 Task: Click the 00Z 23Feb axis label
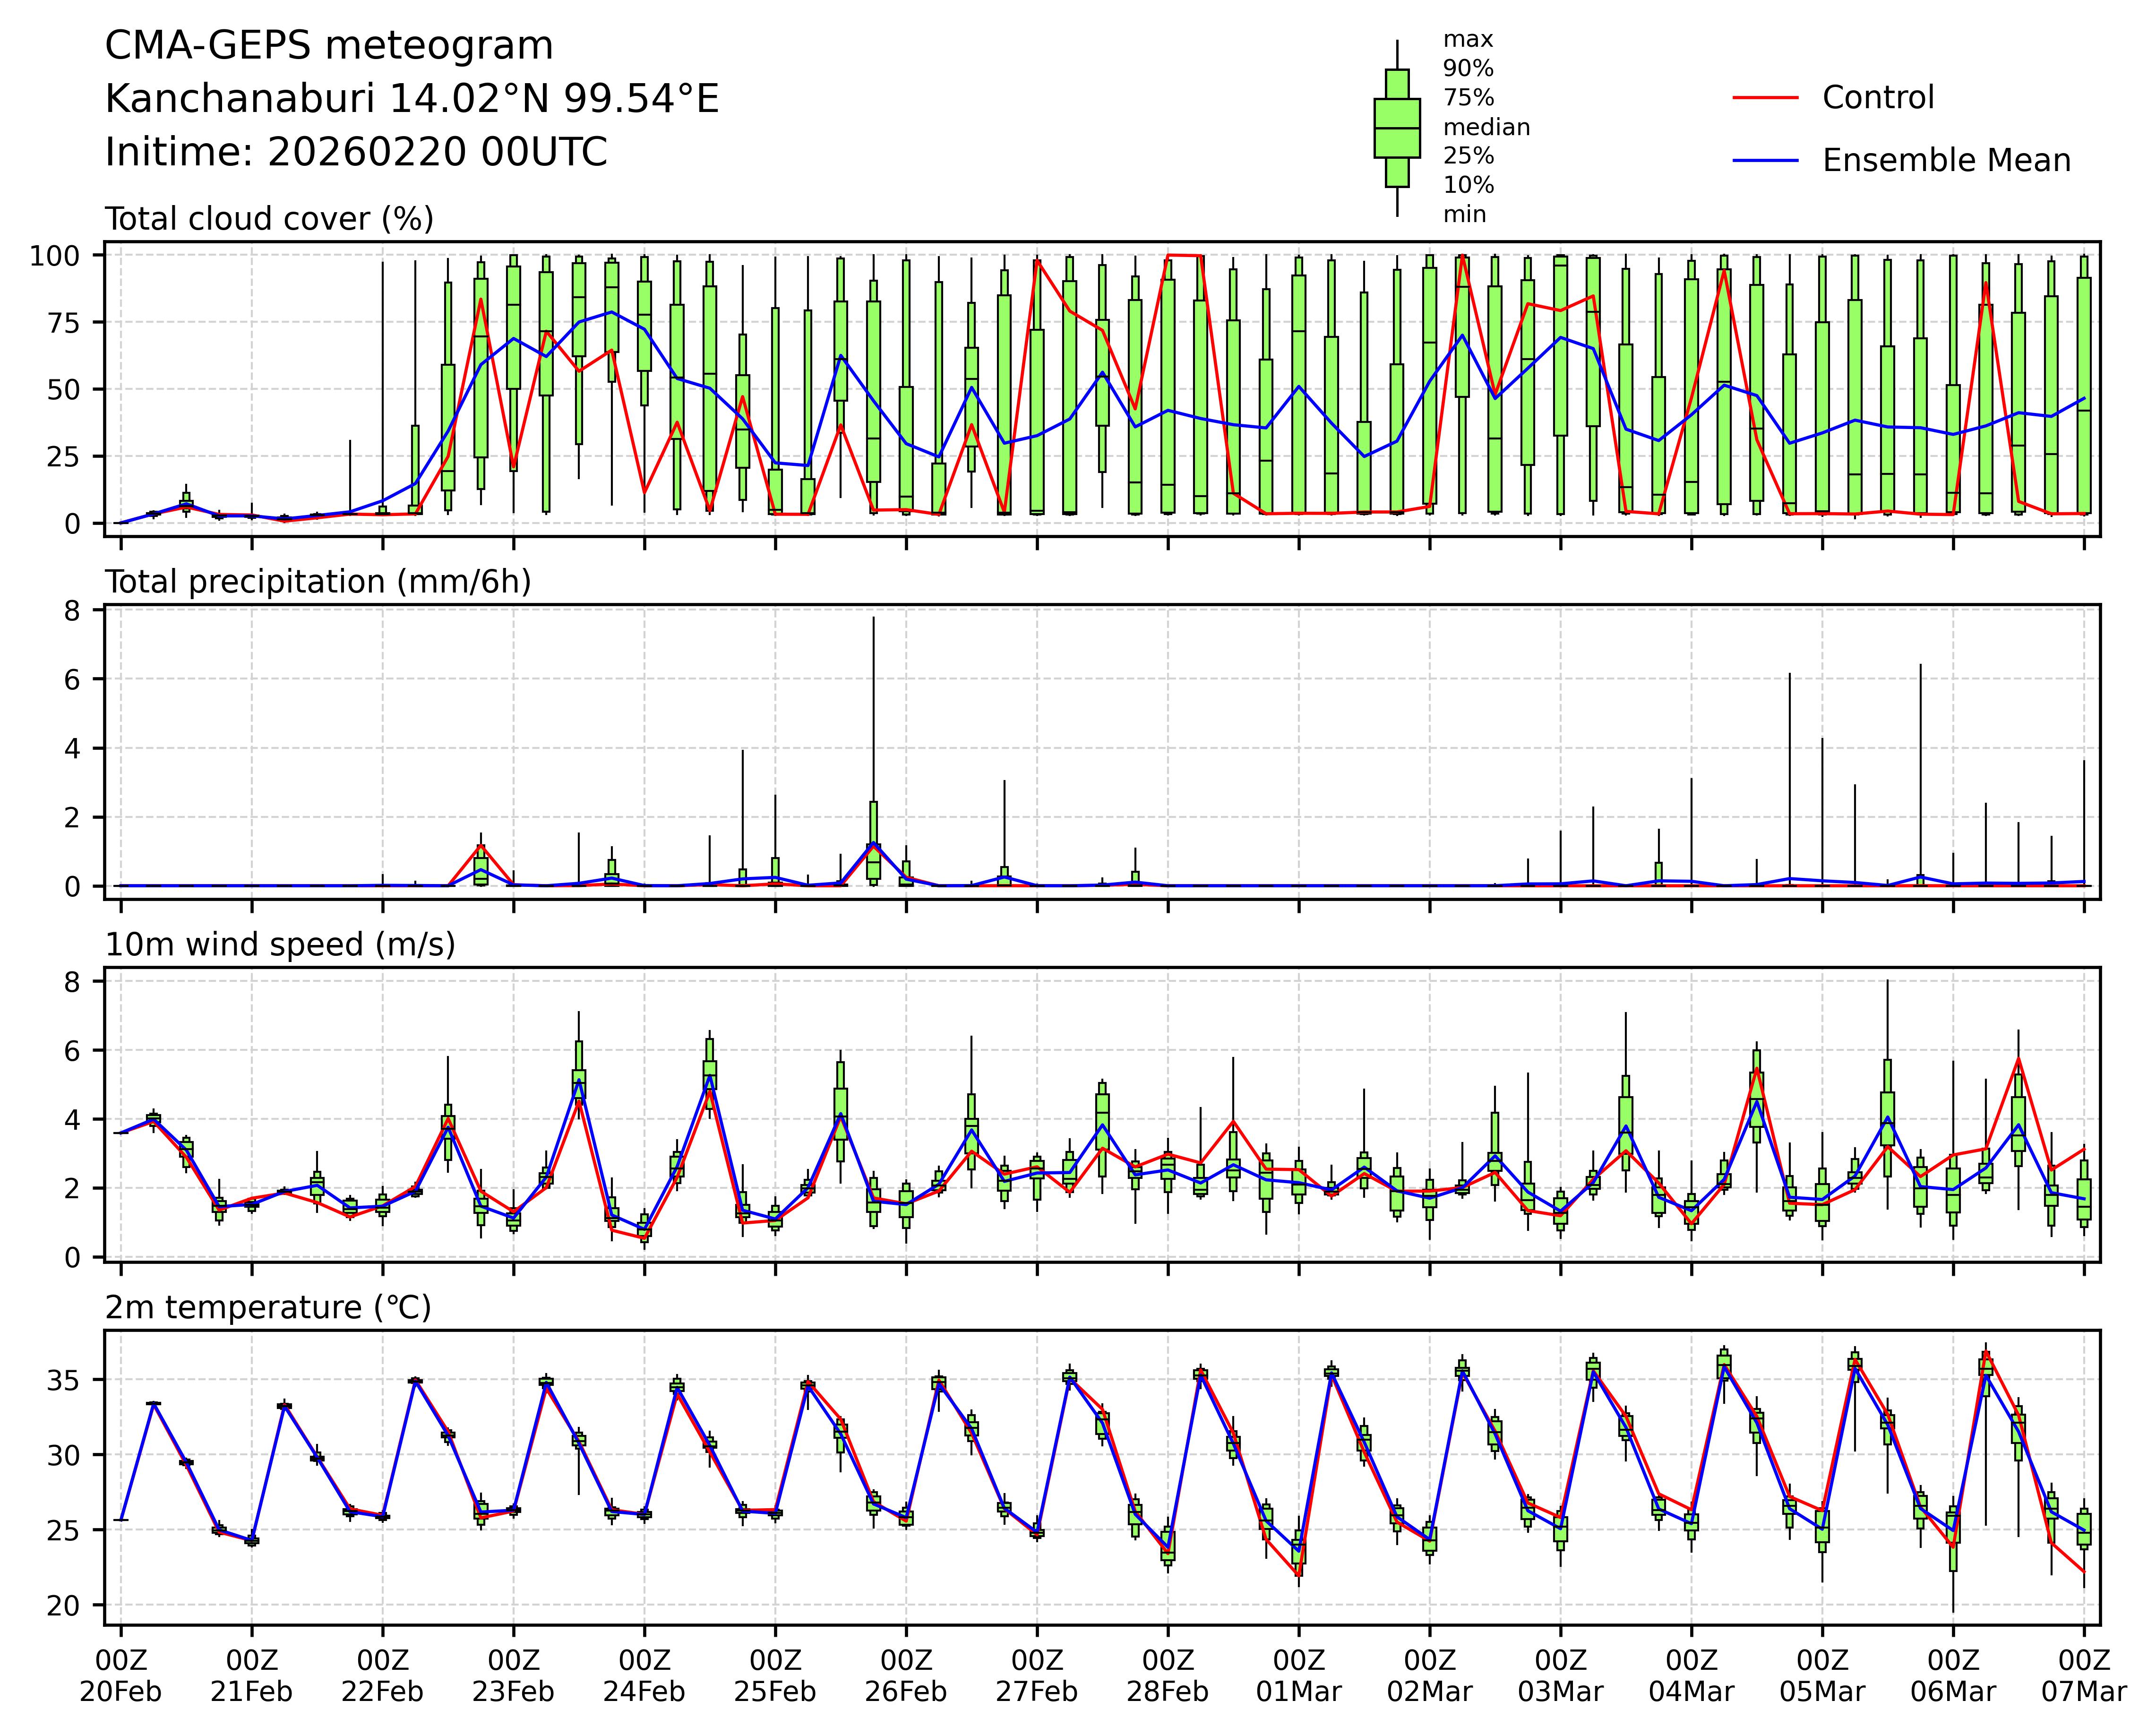coord(513,1676)
